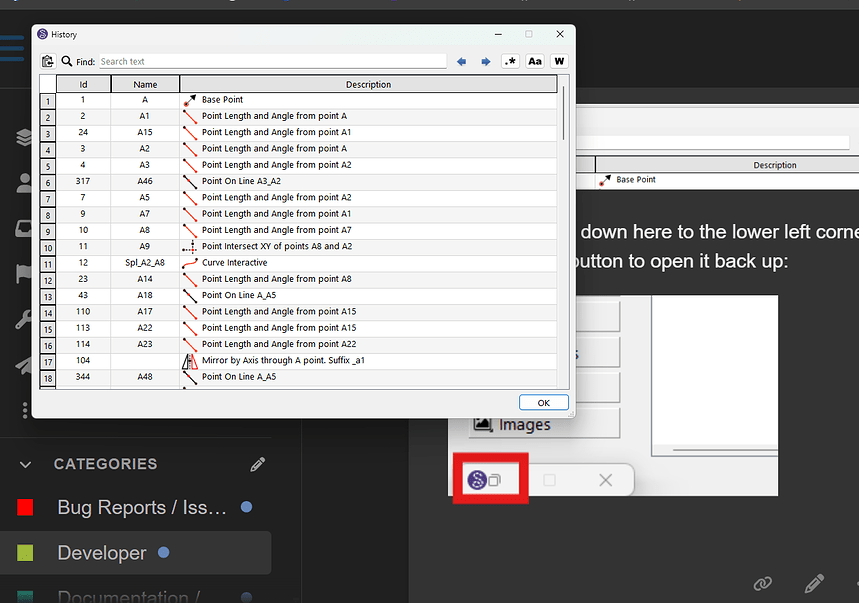Click the pencil icon at bottom right
Viewport: 859px width, 603px height.
pos(814,583)
